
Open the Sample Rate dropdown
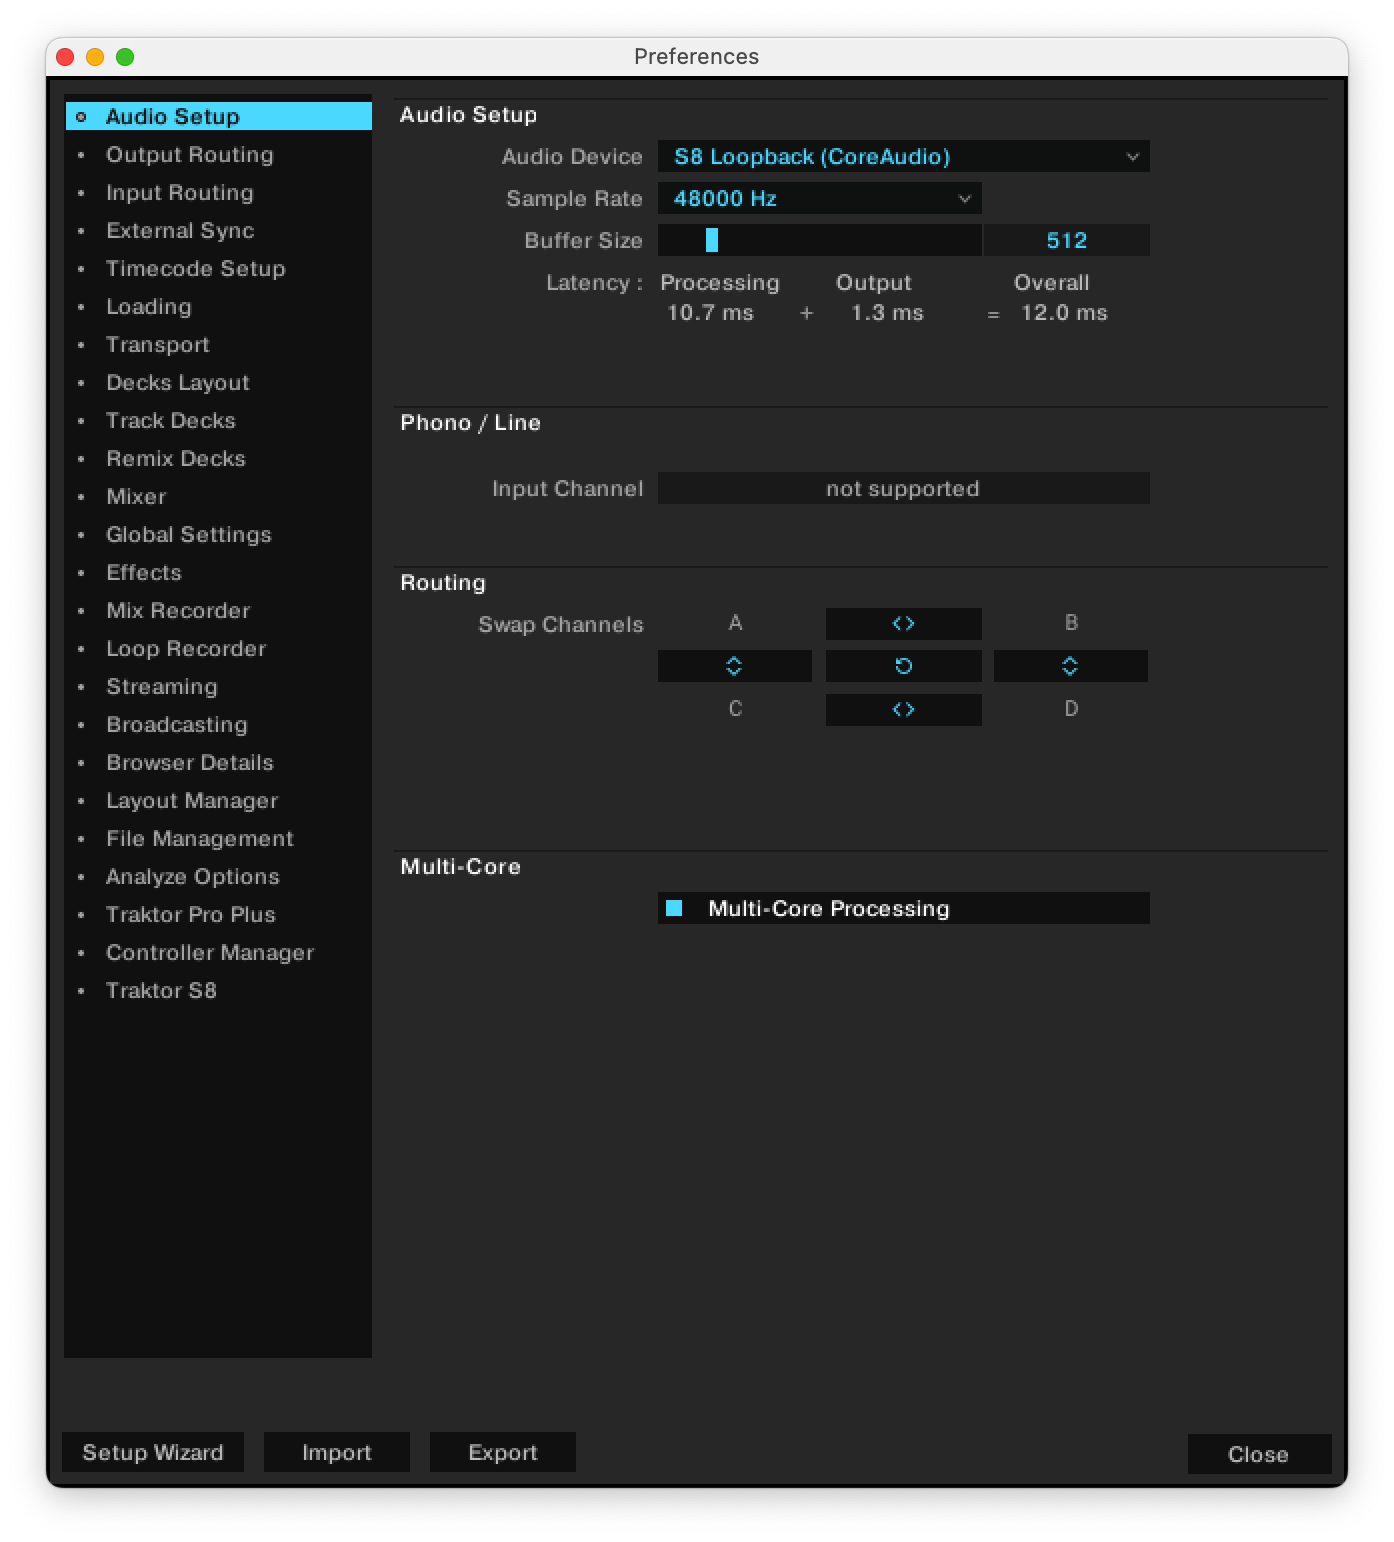coord(819,198)
